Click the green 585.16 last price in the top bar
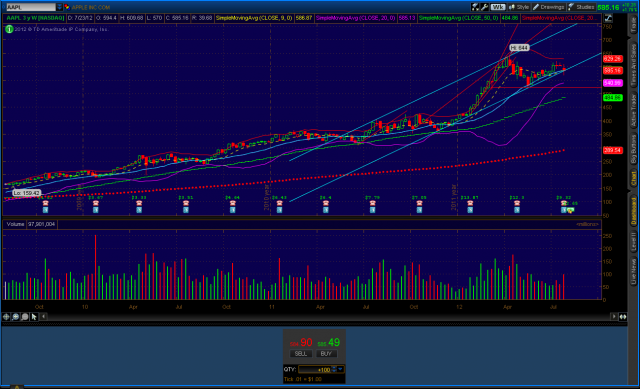Viewport: 640px width, 389px height. click(x=608, y=7)
